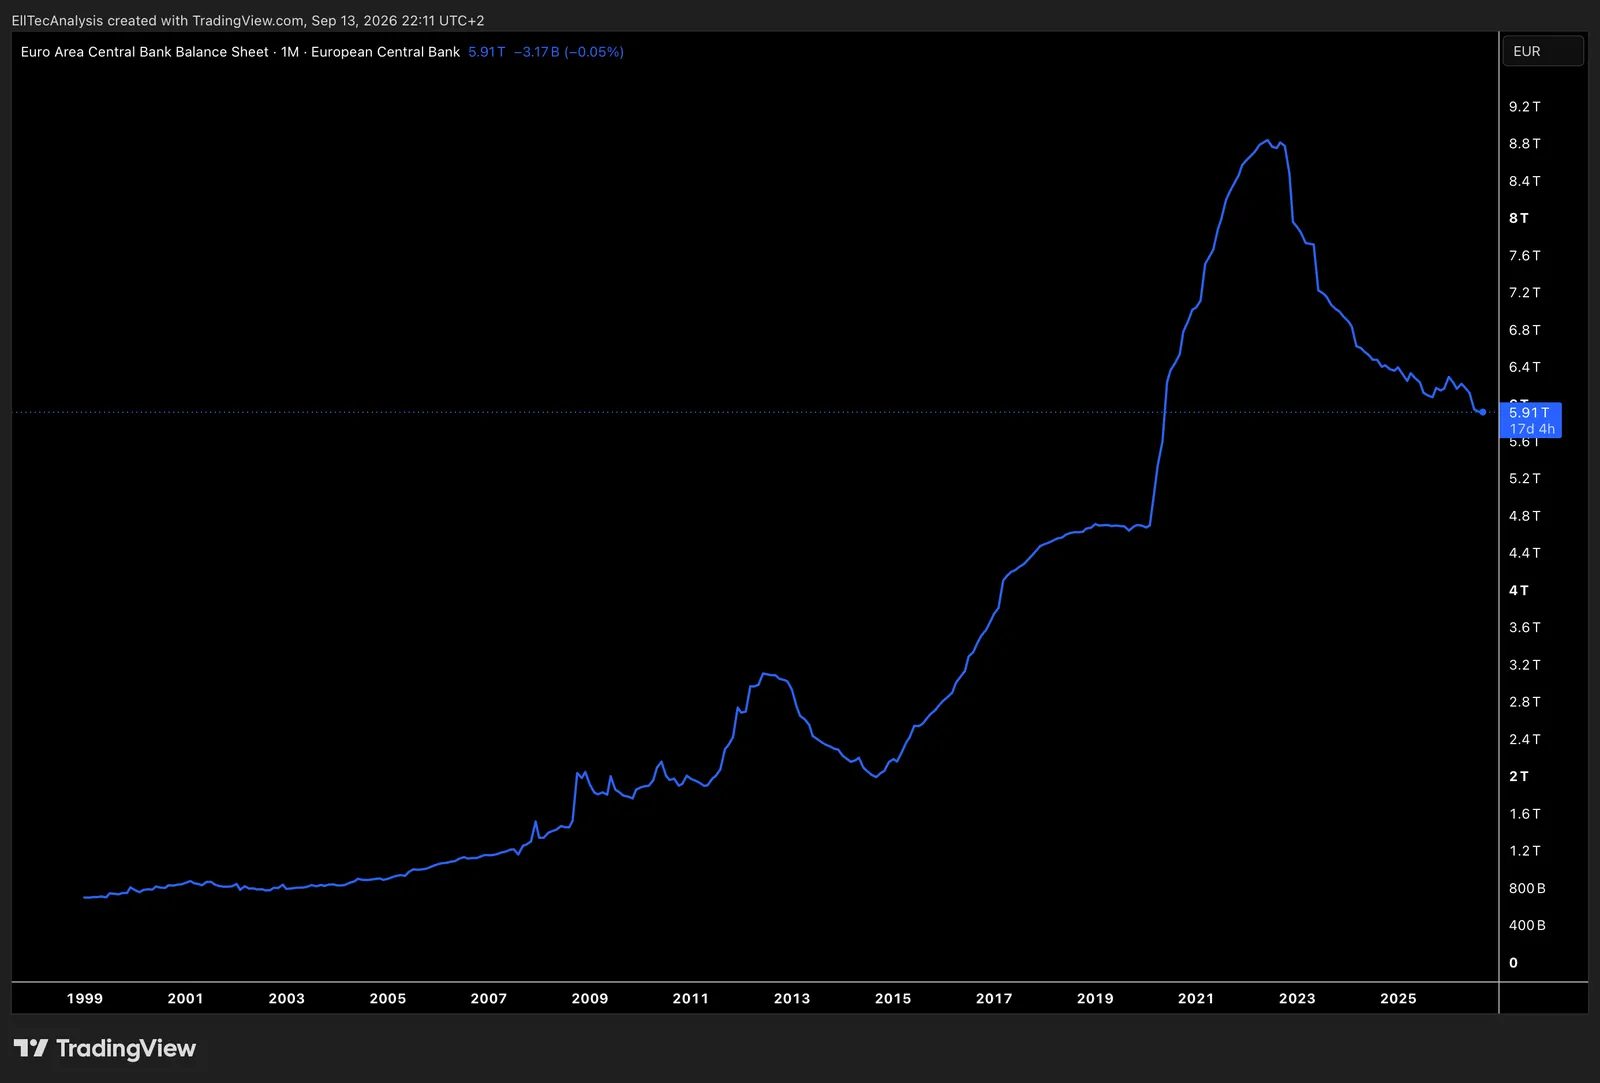Click the '2015' year on the time axis
The width and height of the screenshot is (1600, 1083).
tap(893, 998)
